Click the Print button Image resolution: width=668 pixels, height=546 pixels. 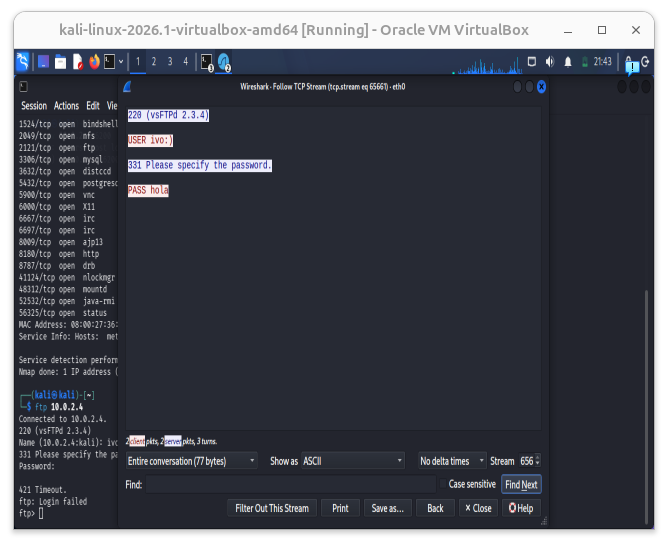[x=340, y=509]
